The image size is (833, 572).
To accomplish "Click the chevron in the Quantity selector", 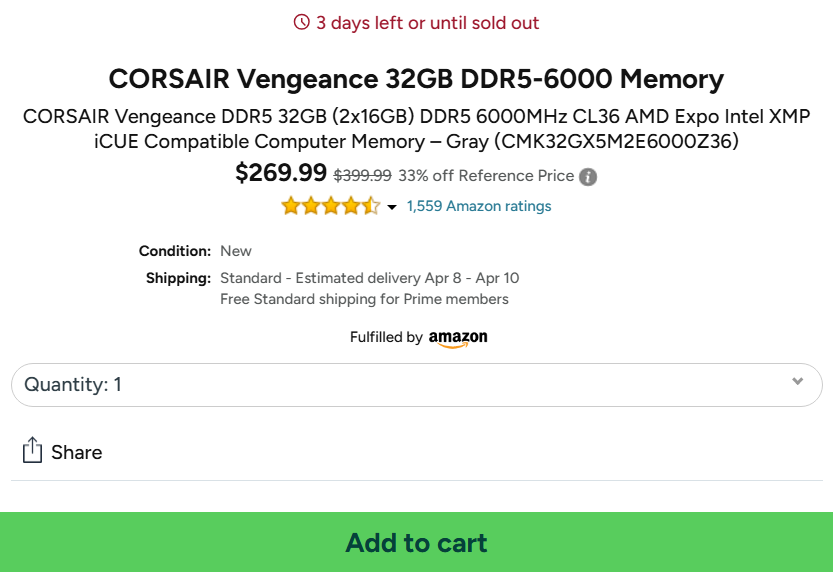I will 797,382.
